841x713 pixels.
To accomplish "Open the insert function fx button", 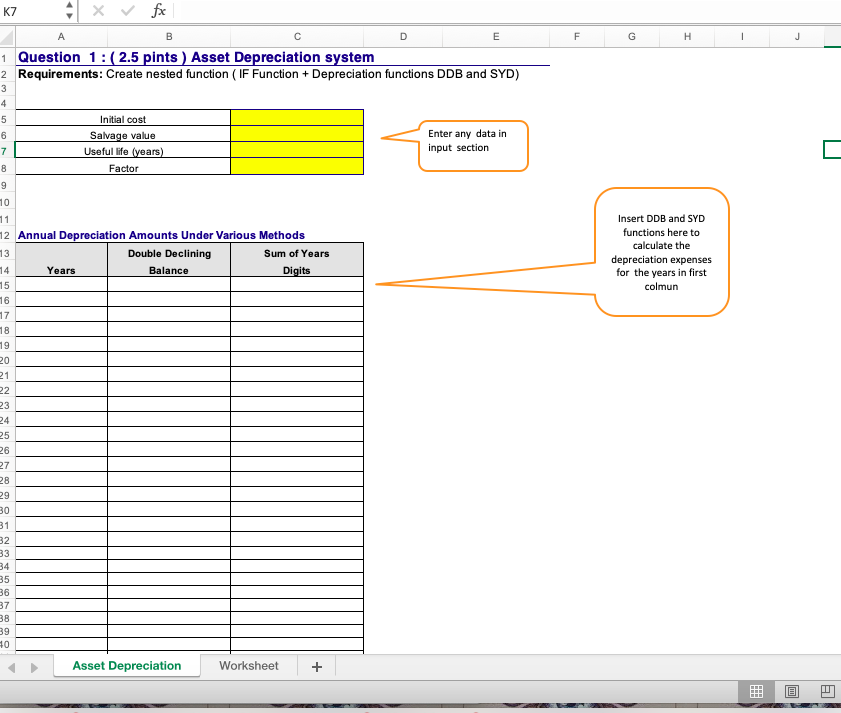I will point(158,11).
